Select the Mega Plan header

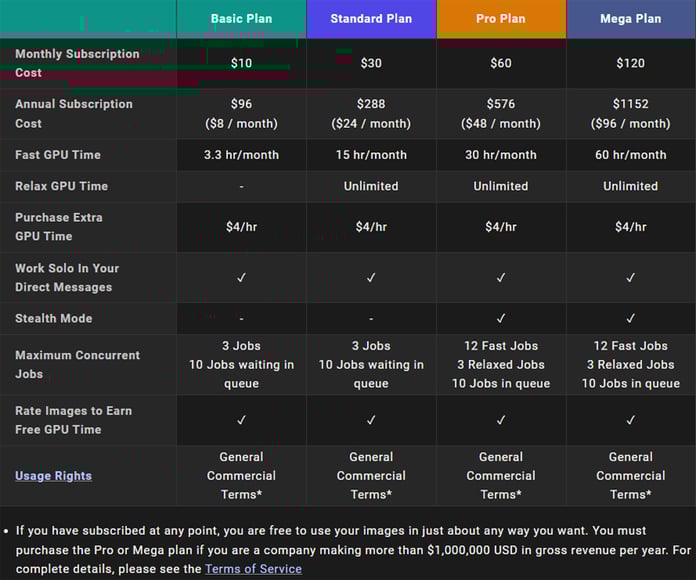(x=631, y=19)
